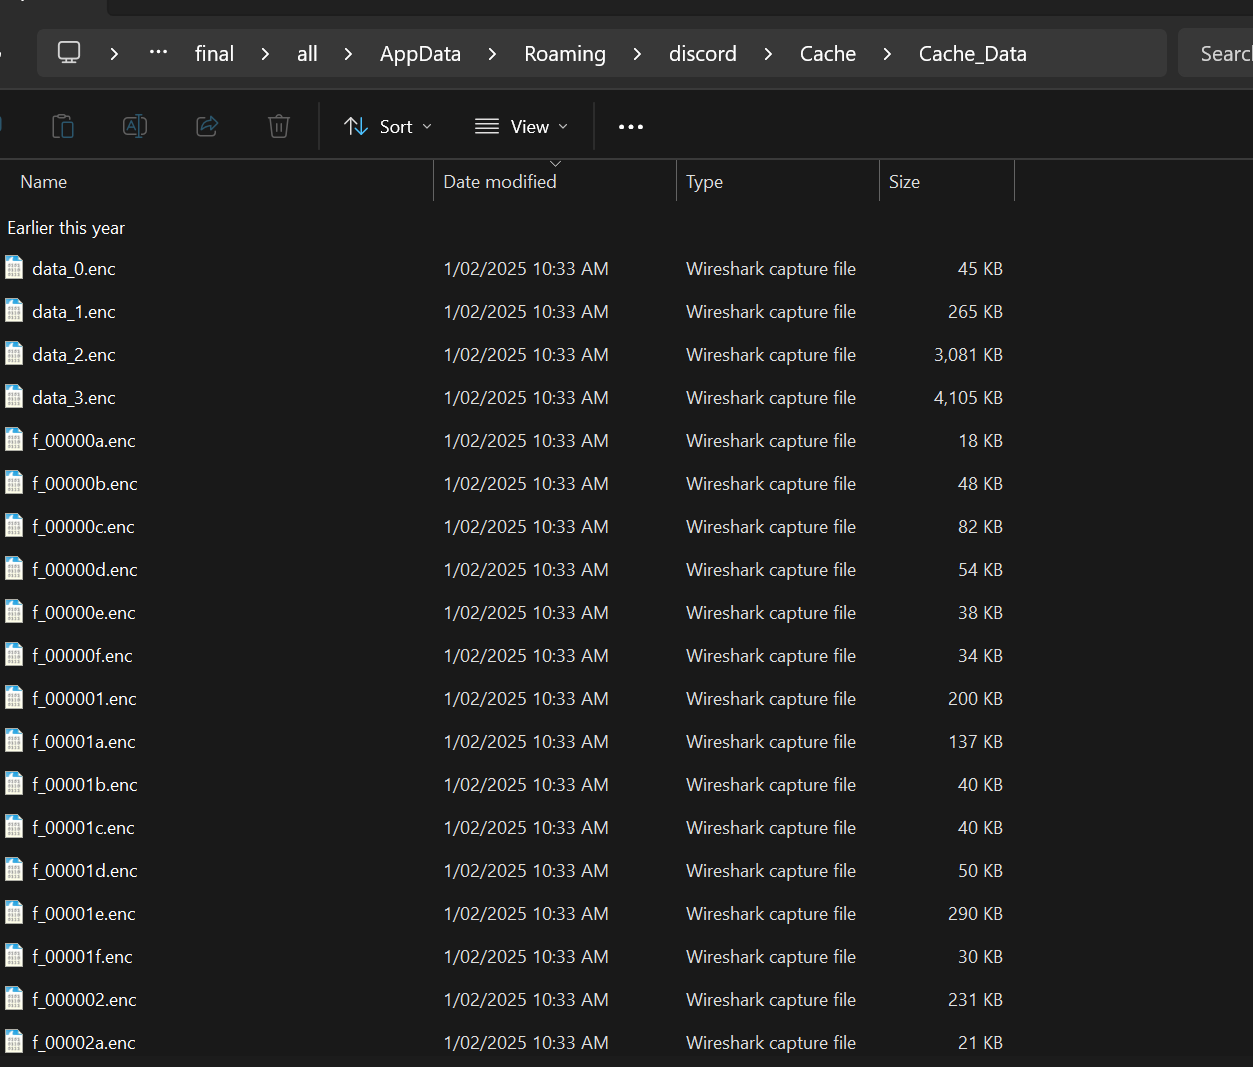Select the f_00001d.enc file icon

[14, 870]
